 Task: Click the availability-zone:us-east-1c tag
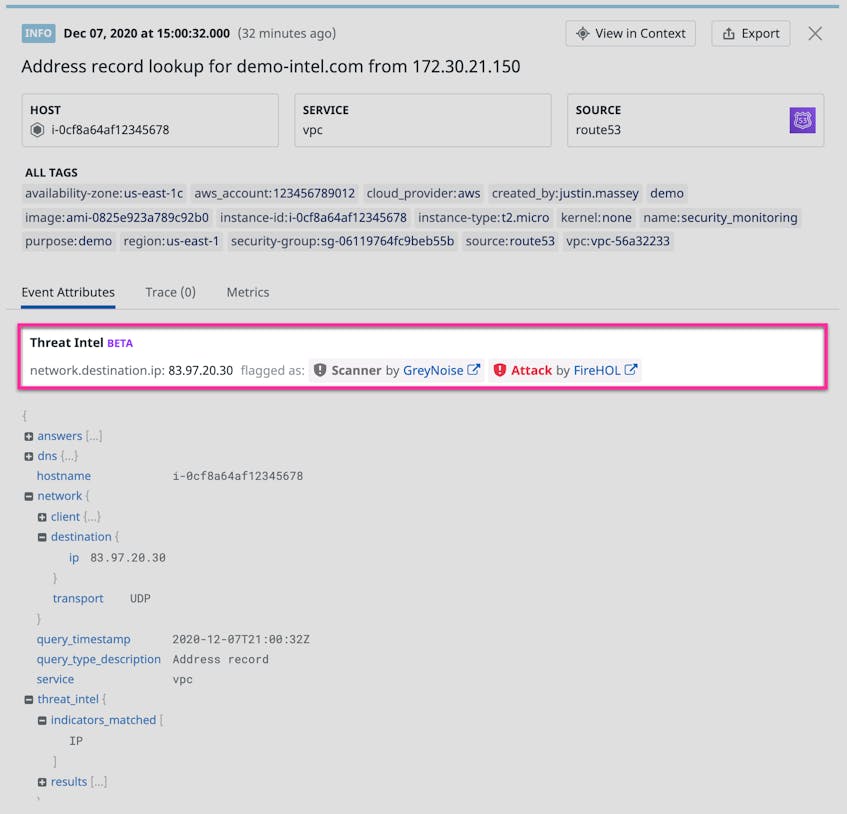(x=104, y=193)
